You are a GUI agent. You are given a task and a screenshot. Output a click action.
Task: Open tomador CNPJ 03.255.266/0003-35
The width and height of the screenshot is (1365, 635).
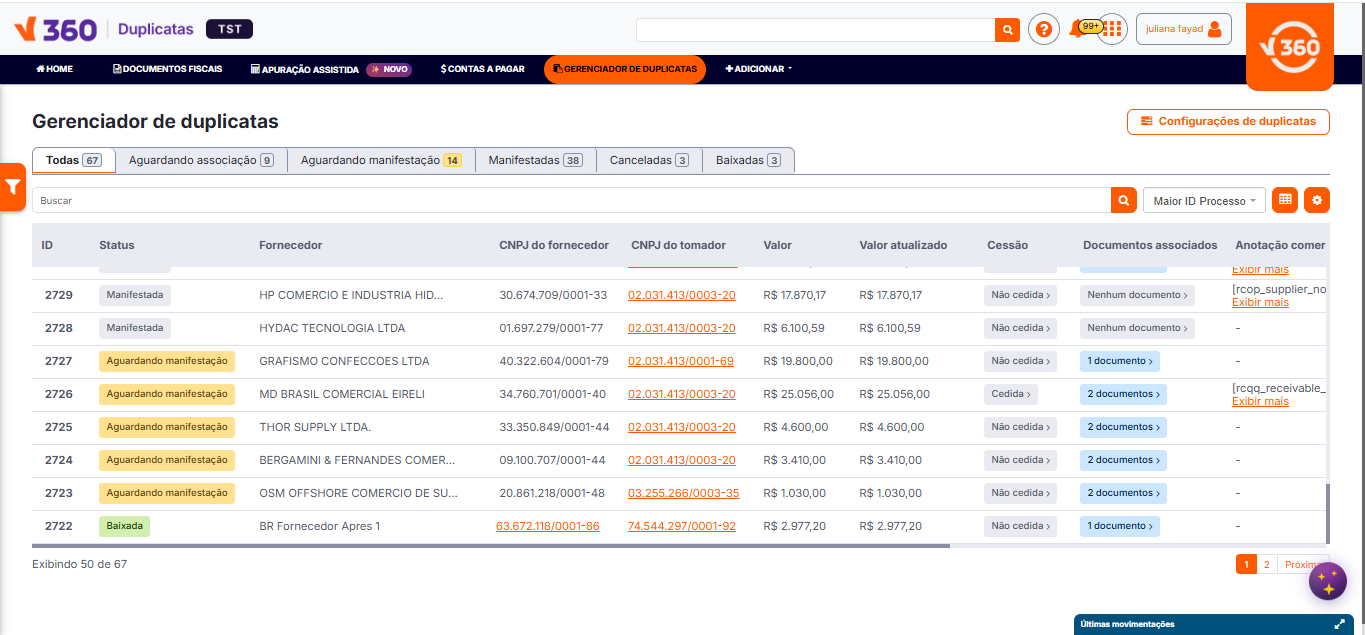click(684, 493)
